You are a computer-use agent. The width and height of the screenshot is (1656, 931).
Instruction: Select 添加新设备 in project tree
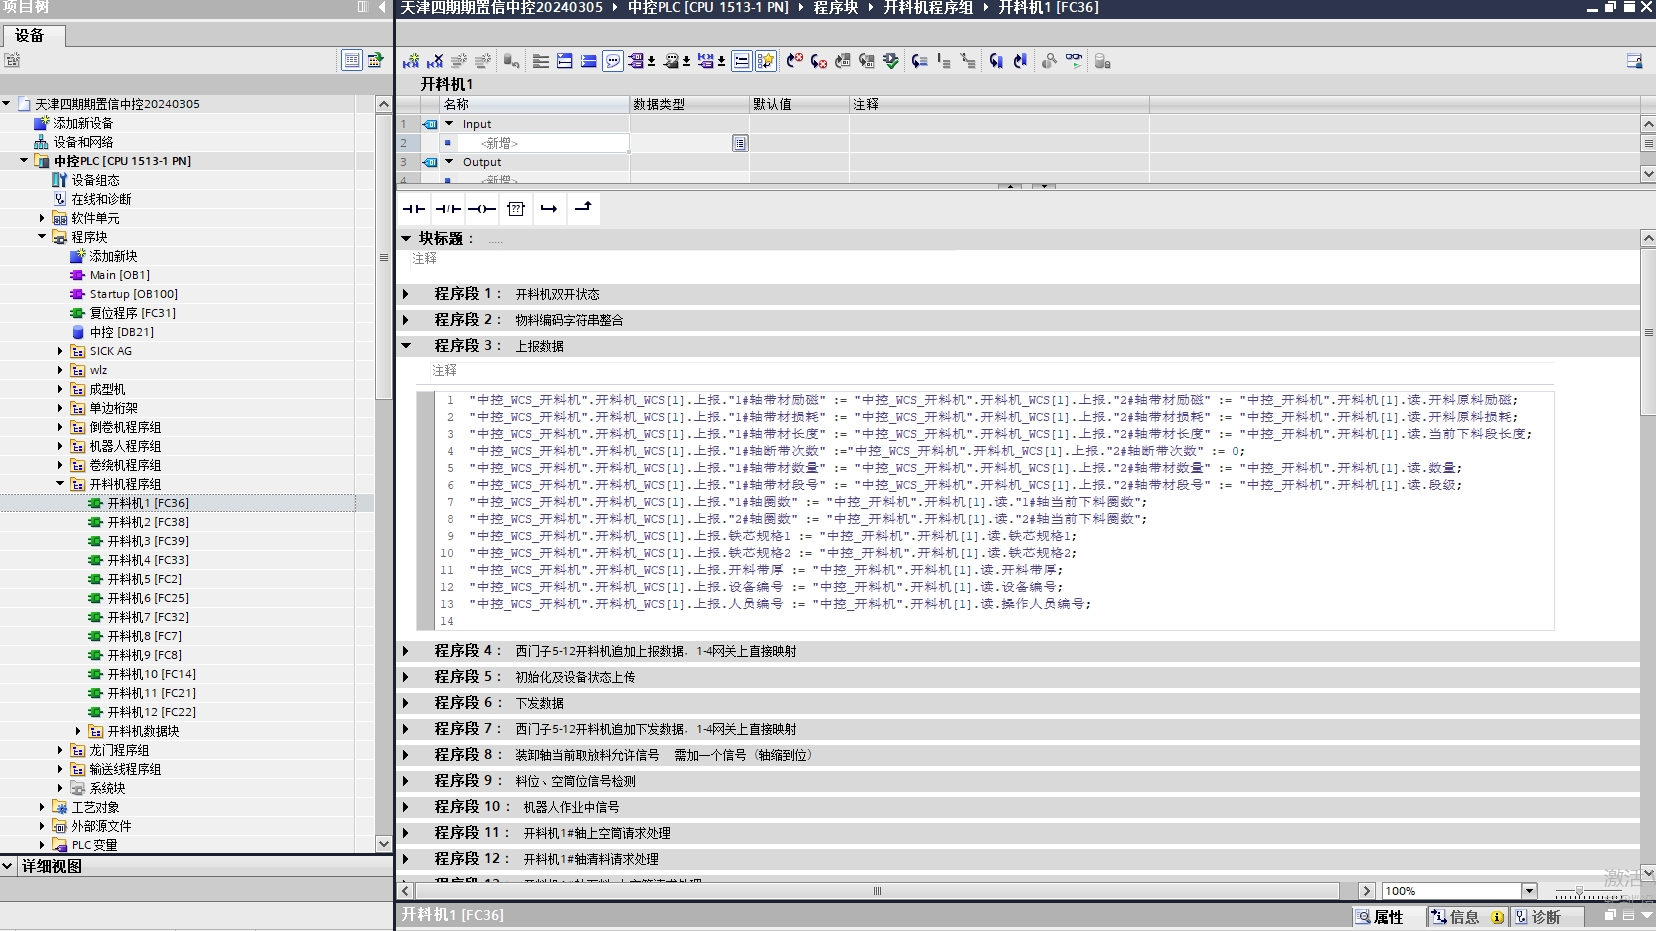pos(83,123)
